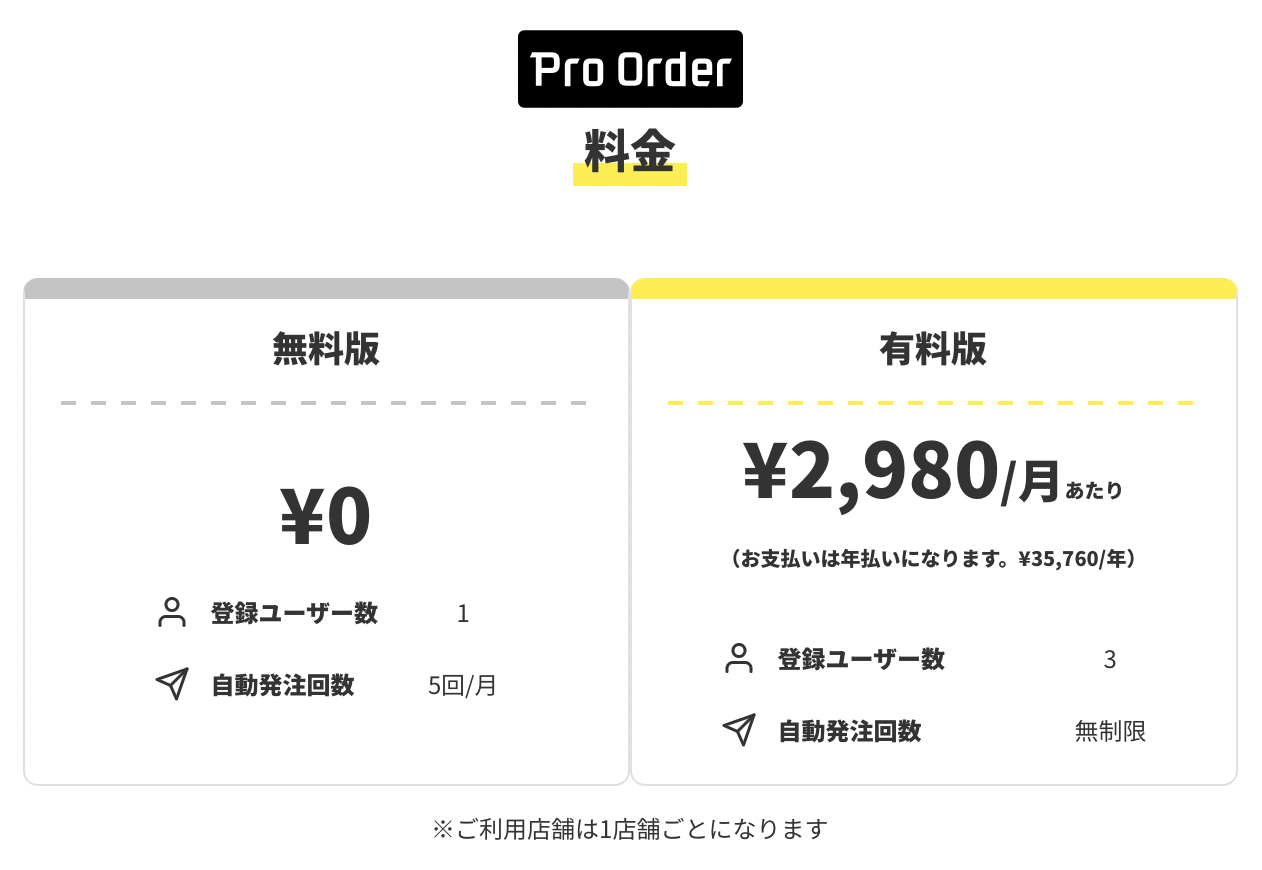Click the Pro Order logo
The width and height of the screenshot is (1262, 870).
point(630,69)
